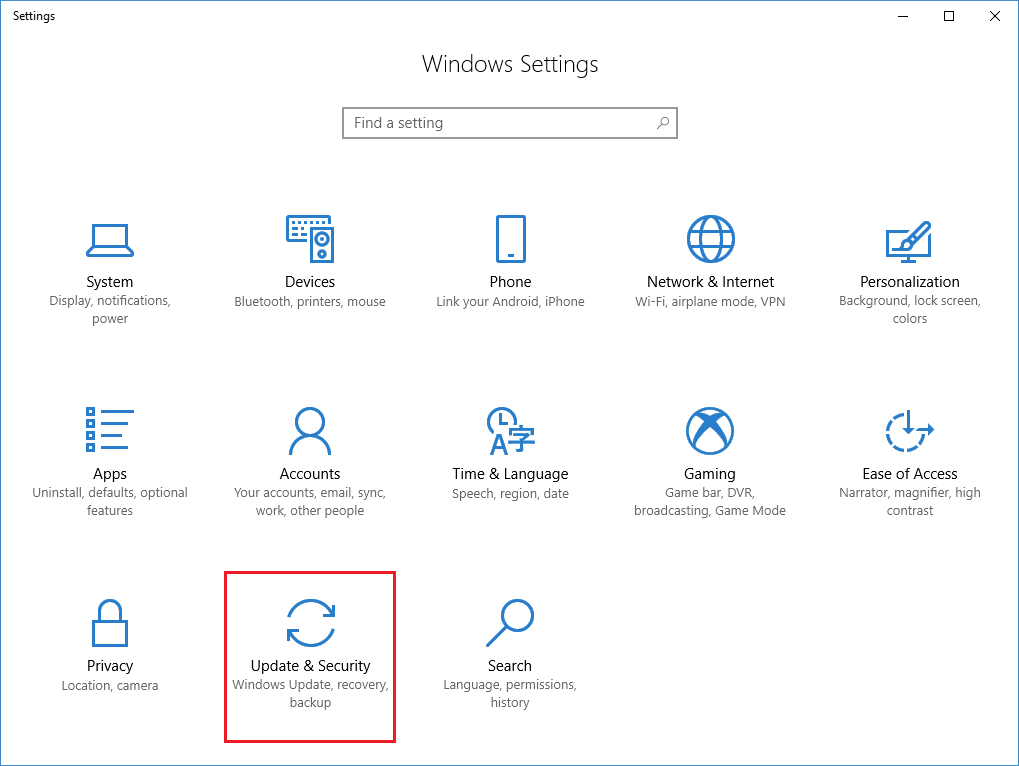
Task: Open the Devices keyboard and speaker icon
Action: pos(310,238)
